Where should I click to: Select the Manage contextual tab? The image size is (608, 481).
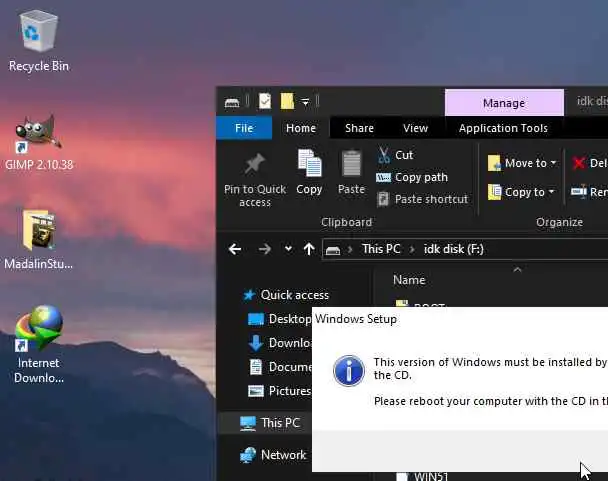pos(504,103)
